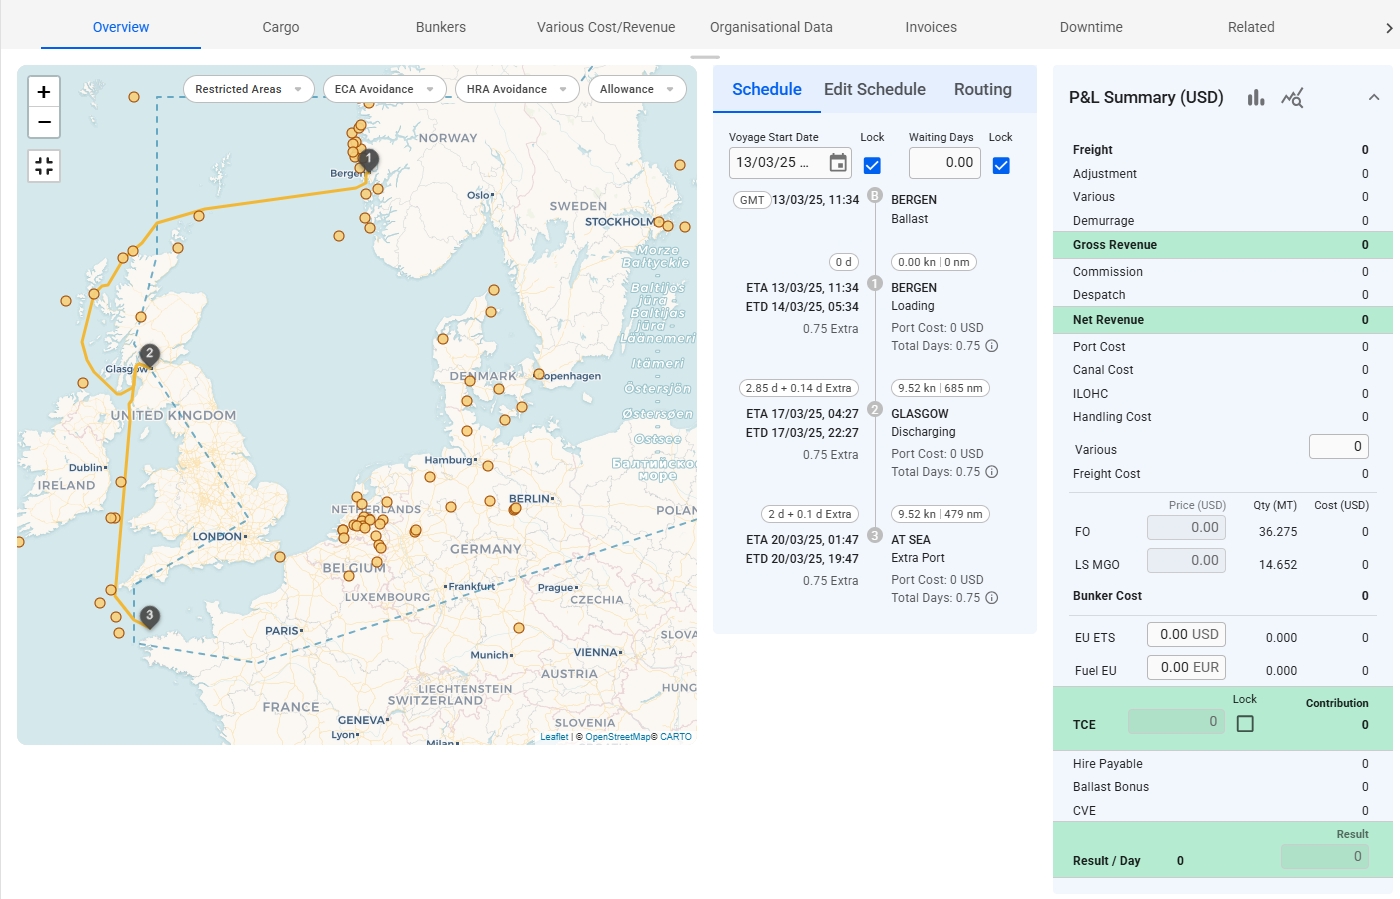Switch to the Bunkers tab
Viewport: 1400px width, 899px height.
(440, 27)
